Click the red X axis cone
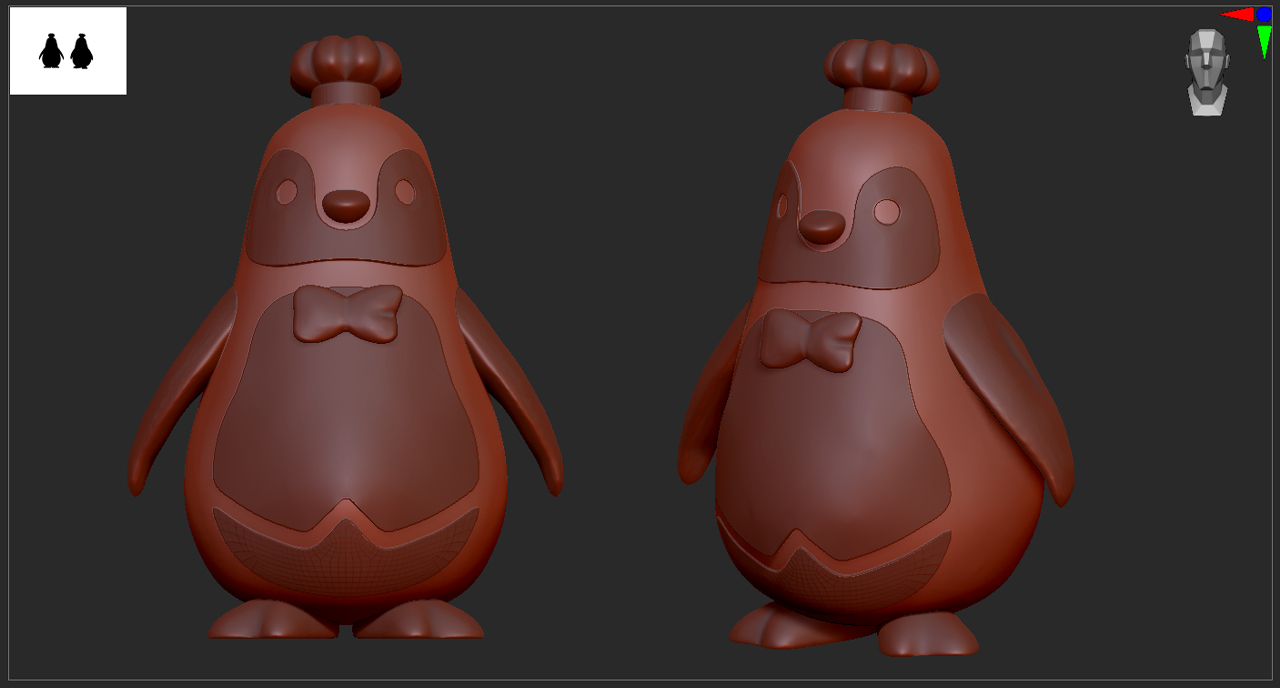 [x=1238, y=14]
